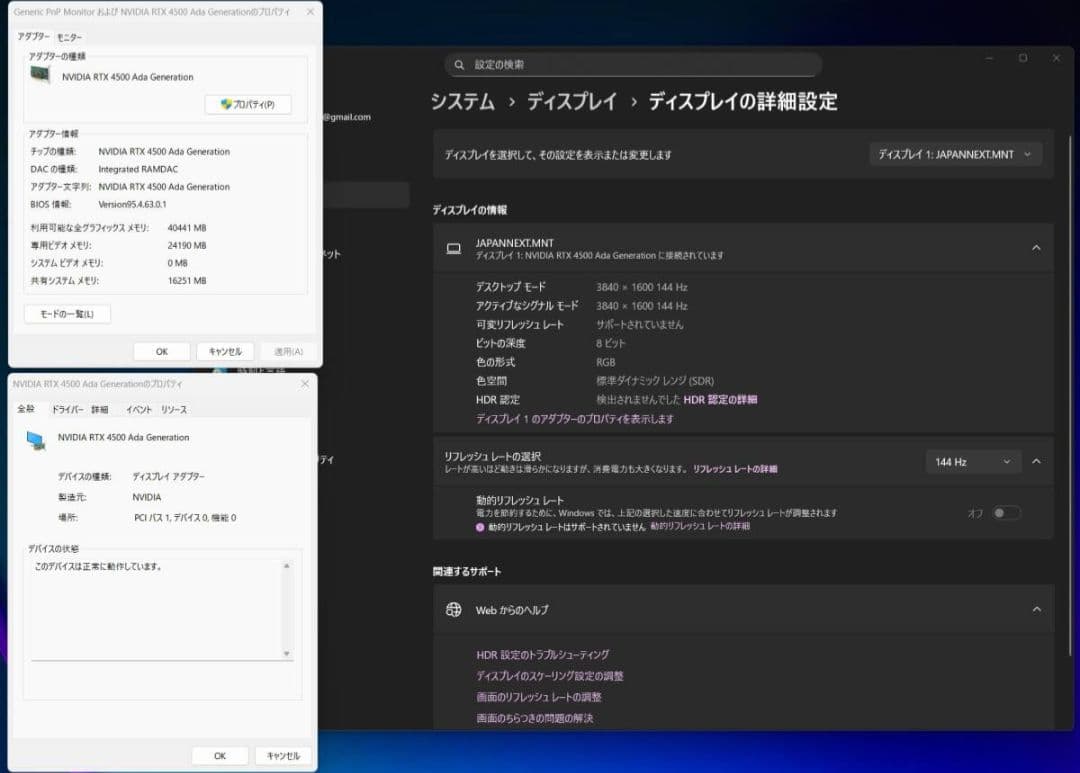Enable the 動的リフレッシュレート toggle

coord(1007,512)
